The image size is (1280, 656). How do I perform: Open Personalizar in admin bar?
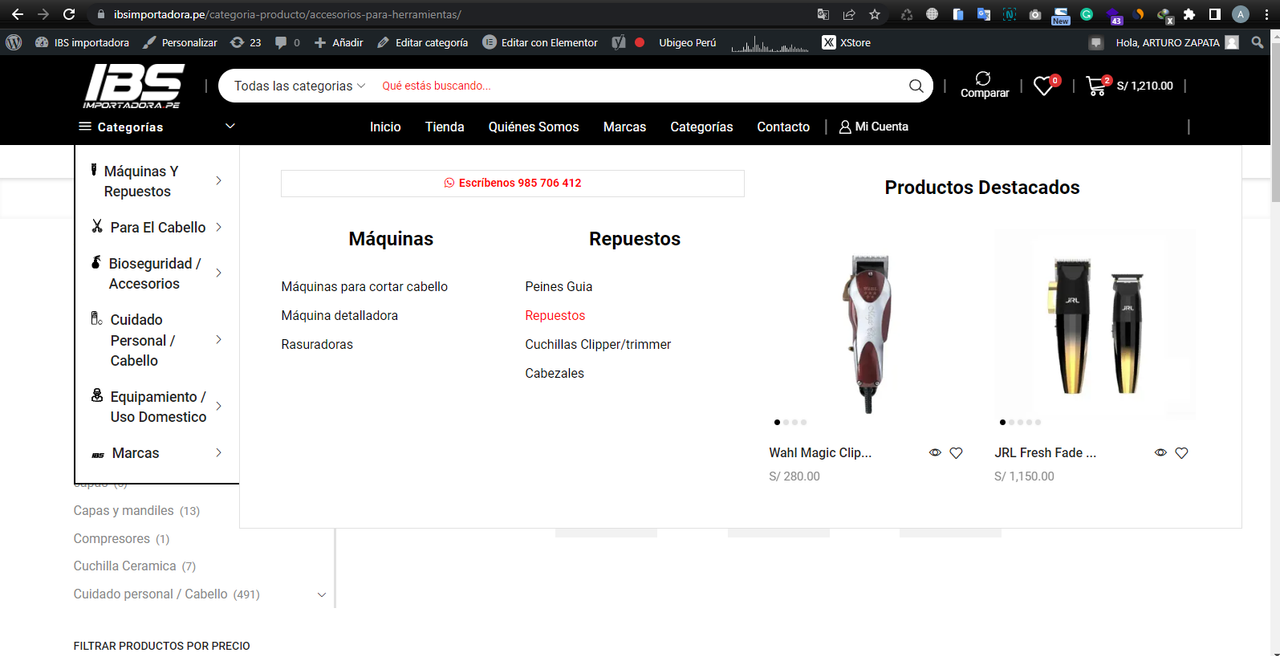click(x=180, y=42)
